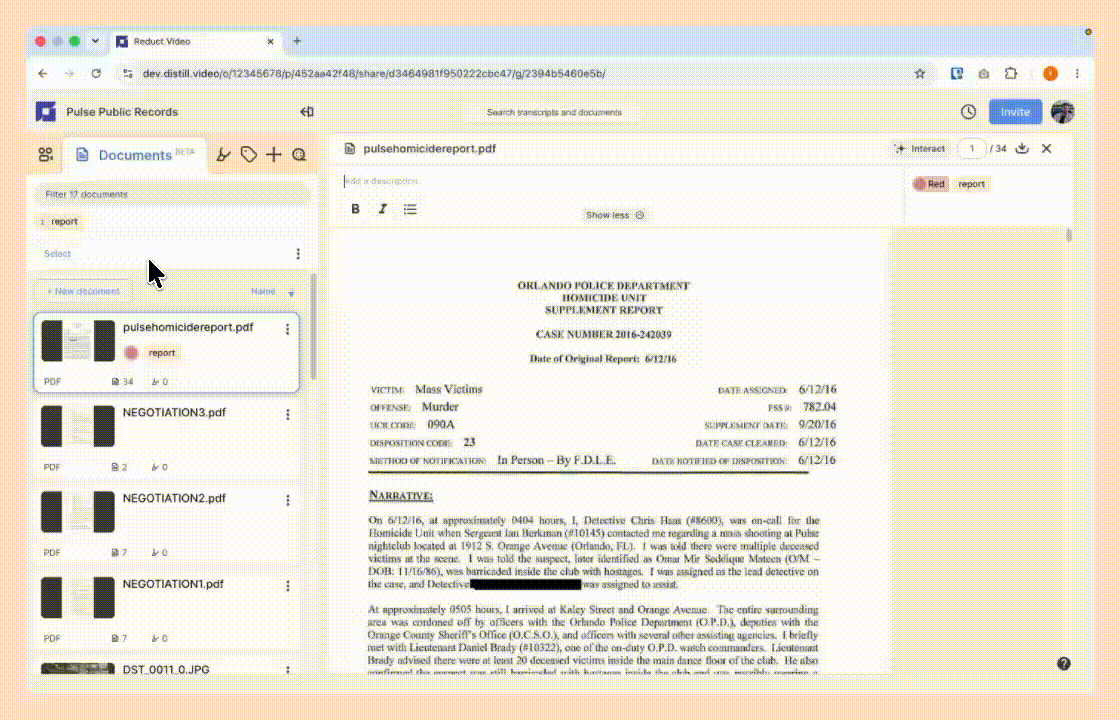Open the Chrome three-dot menu

tap(1077, 74)
